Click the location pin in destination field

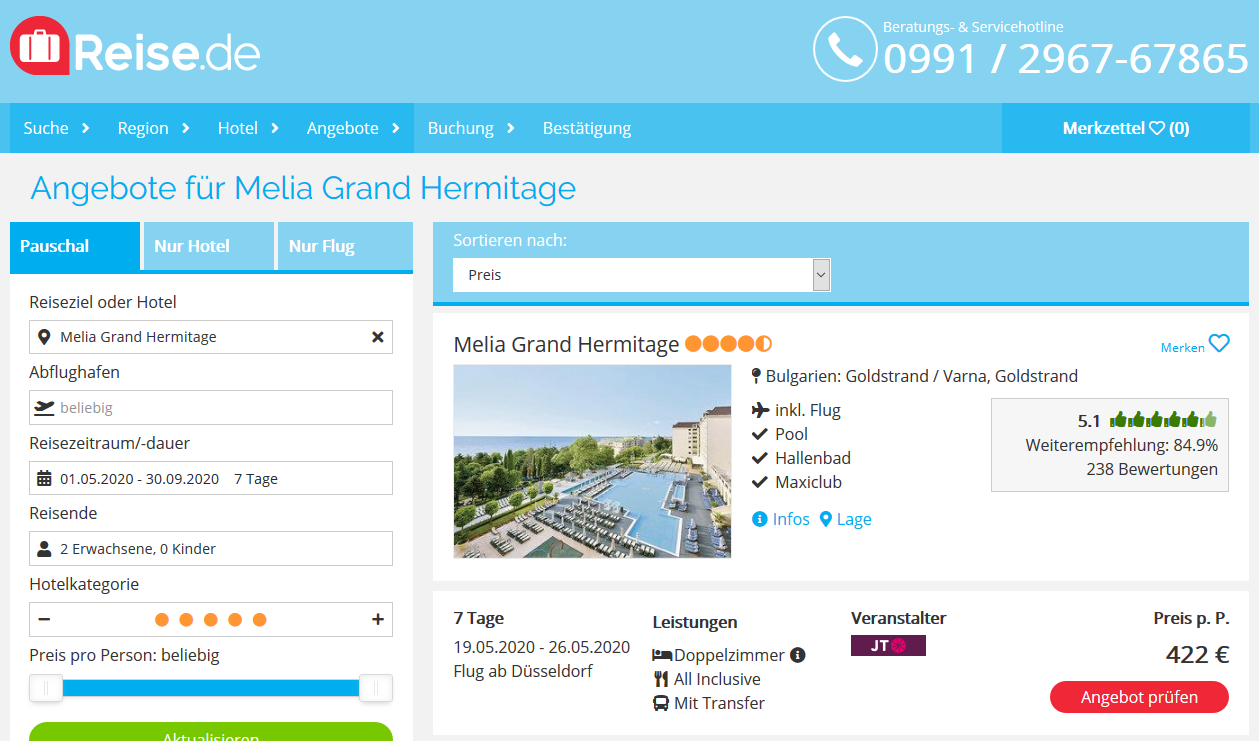tap(44, 337)
